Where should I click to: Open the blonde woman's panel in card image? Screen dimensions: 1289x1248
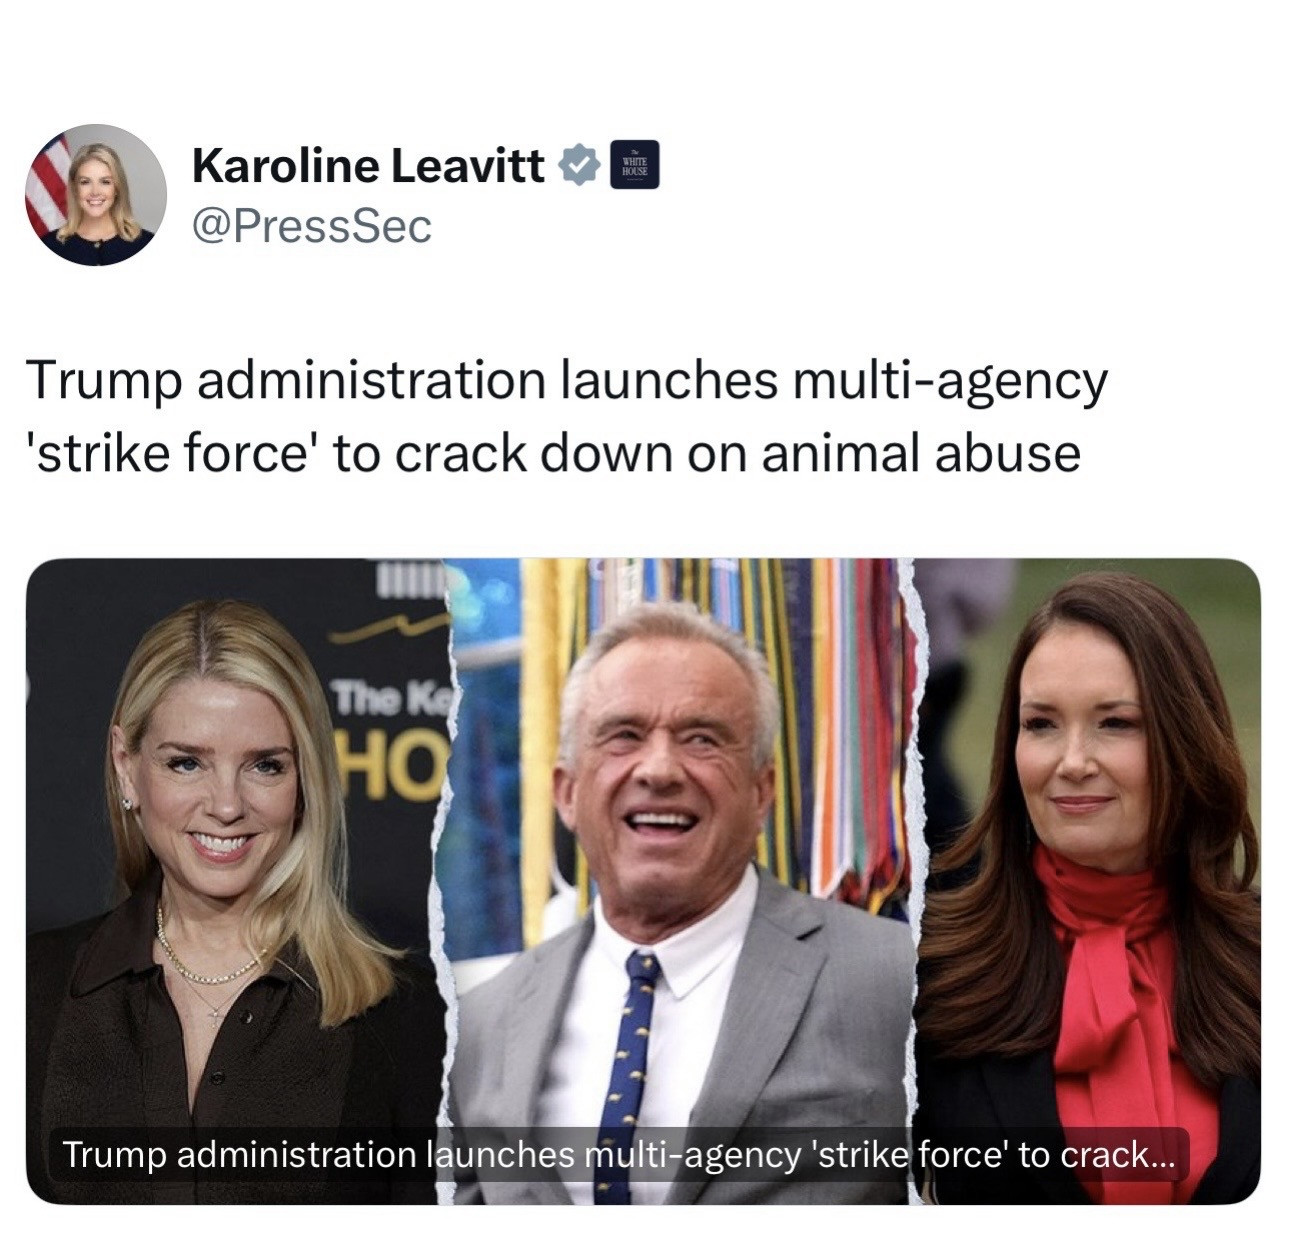(238, 880)
